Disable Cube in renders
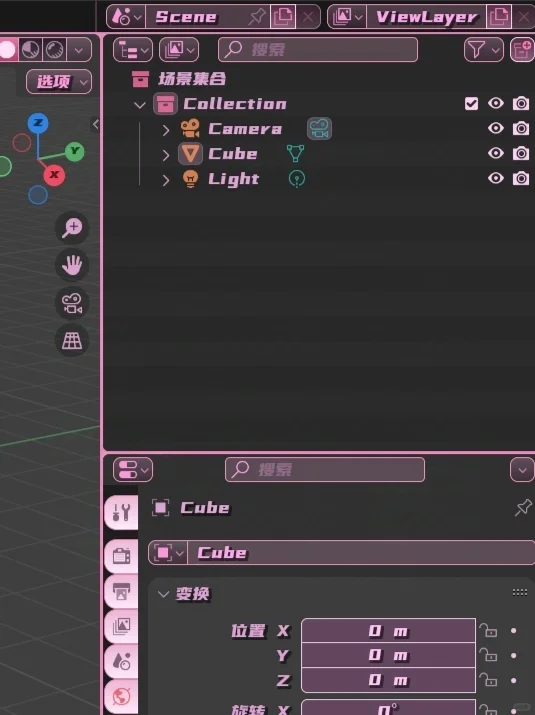This screenshot has width=535, height=715. [521, 153]
